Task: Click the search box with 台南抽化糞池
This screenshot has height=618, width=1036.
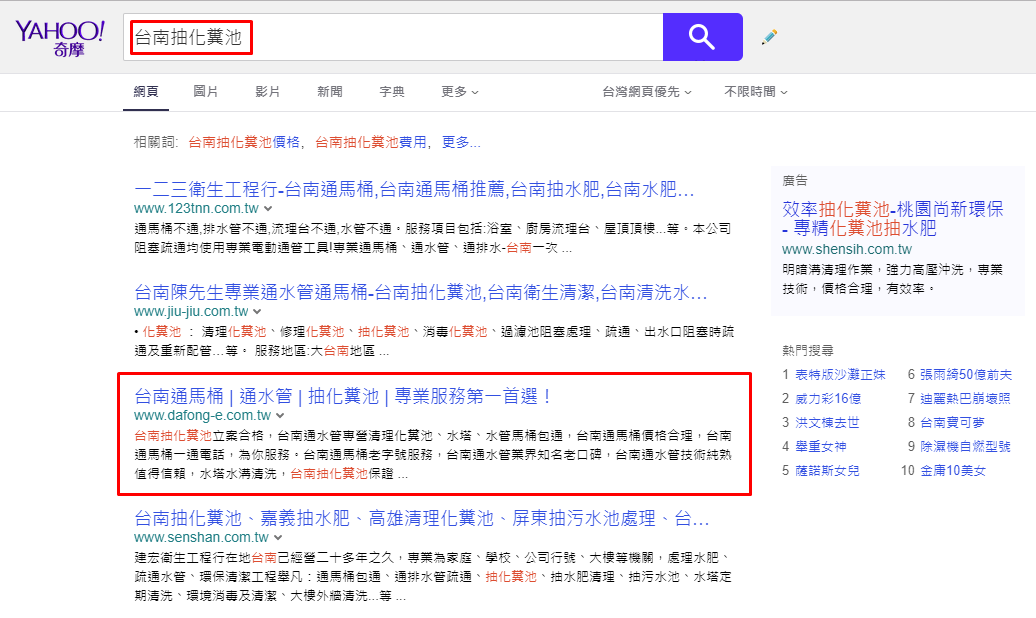Action: [393, 37]
